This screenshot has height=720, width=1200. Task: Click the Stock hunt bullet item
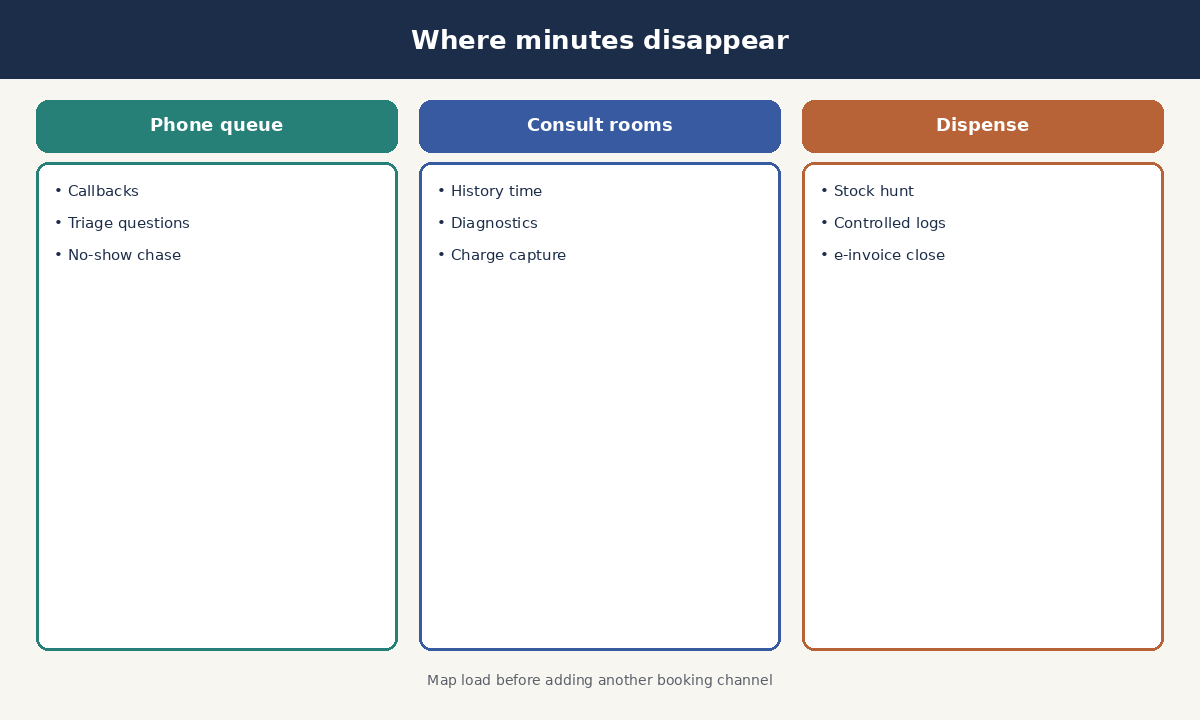[x=867, y=191]
